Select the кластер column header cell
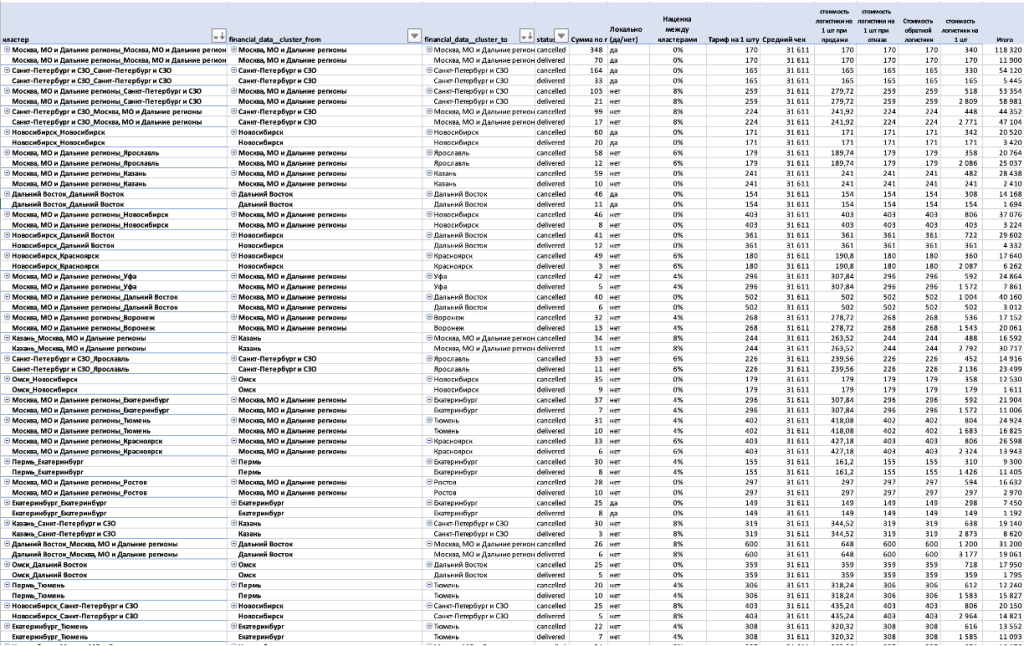 [x=114, y=24]
